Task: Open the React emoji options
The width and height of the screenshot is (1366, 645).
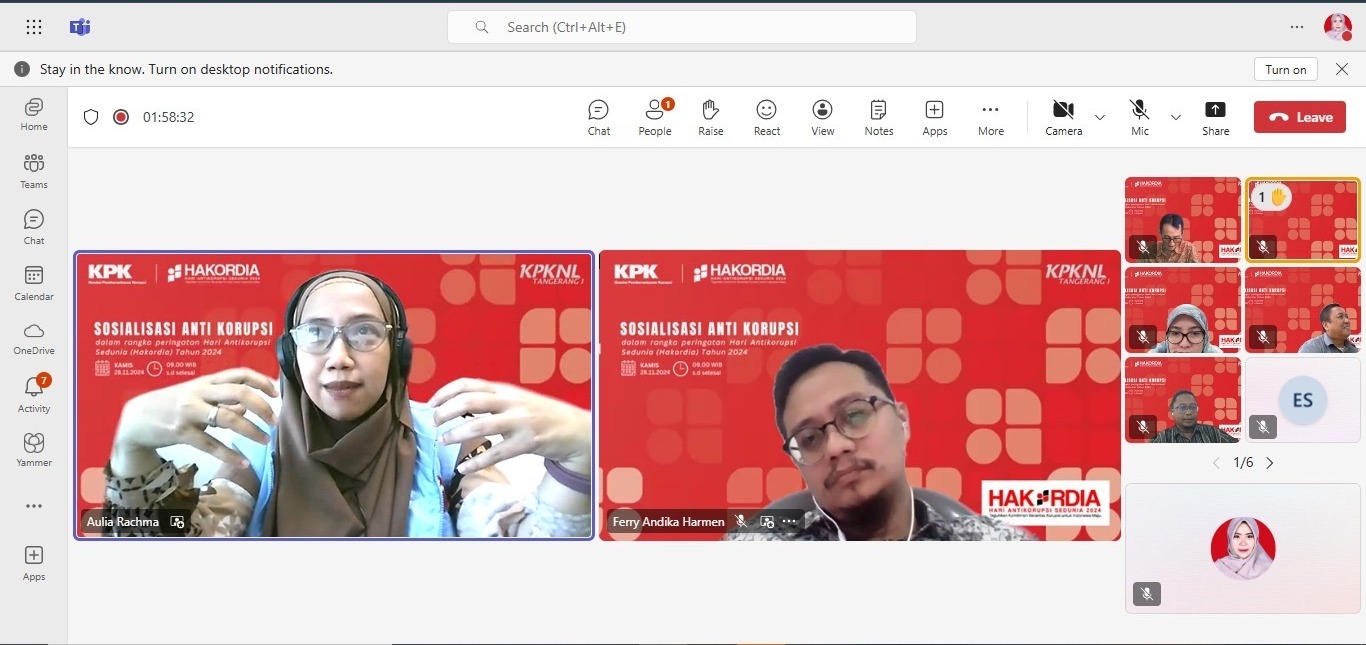Action: (767, 117)
